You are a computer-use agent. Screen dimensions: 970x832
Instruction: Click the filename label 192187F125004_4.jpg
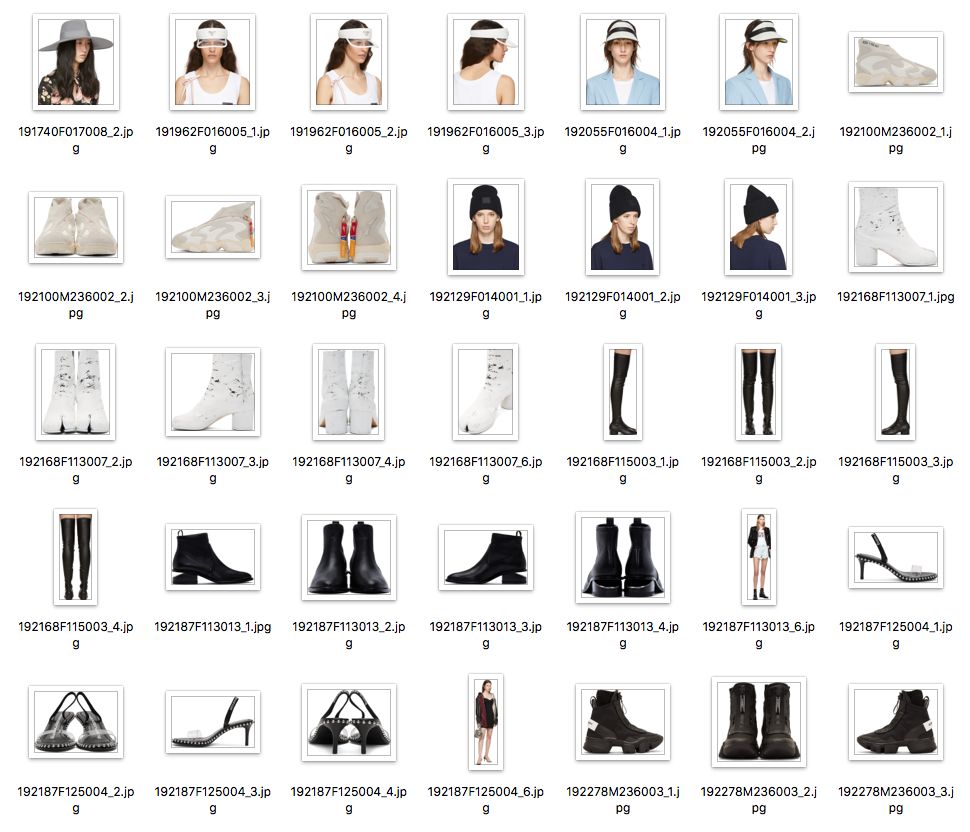point(349,799)
